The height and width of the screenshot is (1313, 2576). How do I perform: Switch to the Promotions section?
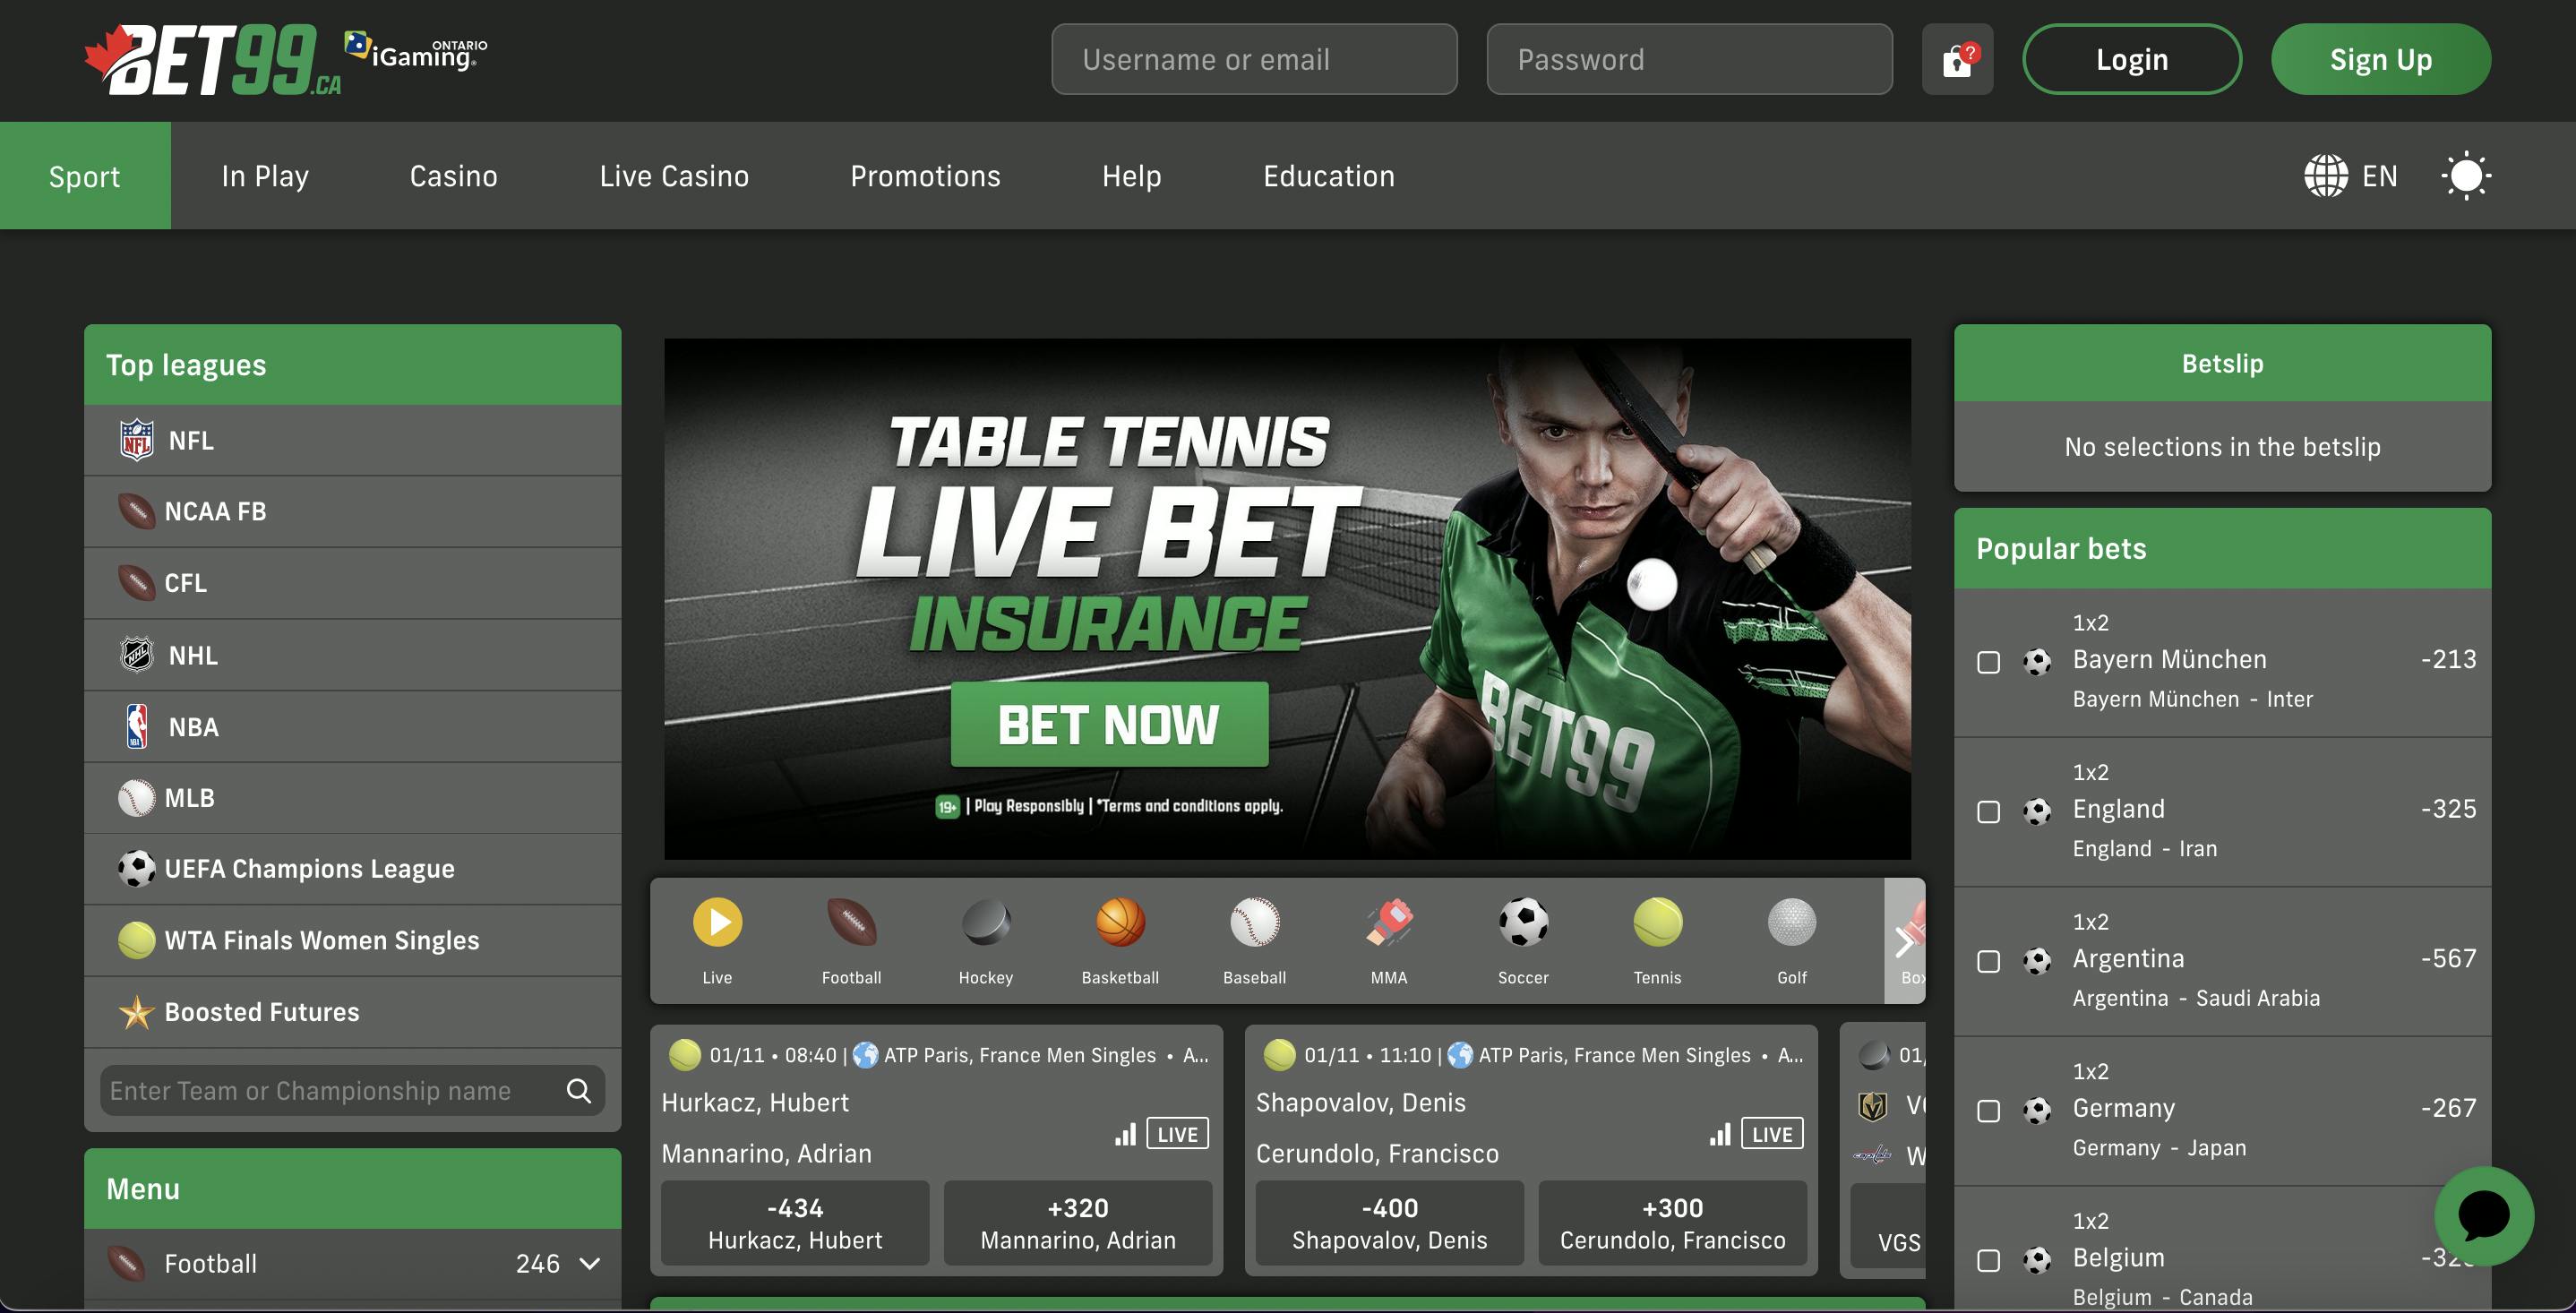(925, 175)
